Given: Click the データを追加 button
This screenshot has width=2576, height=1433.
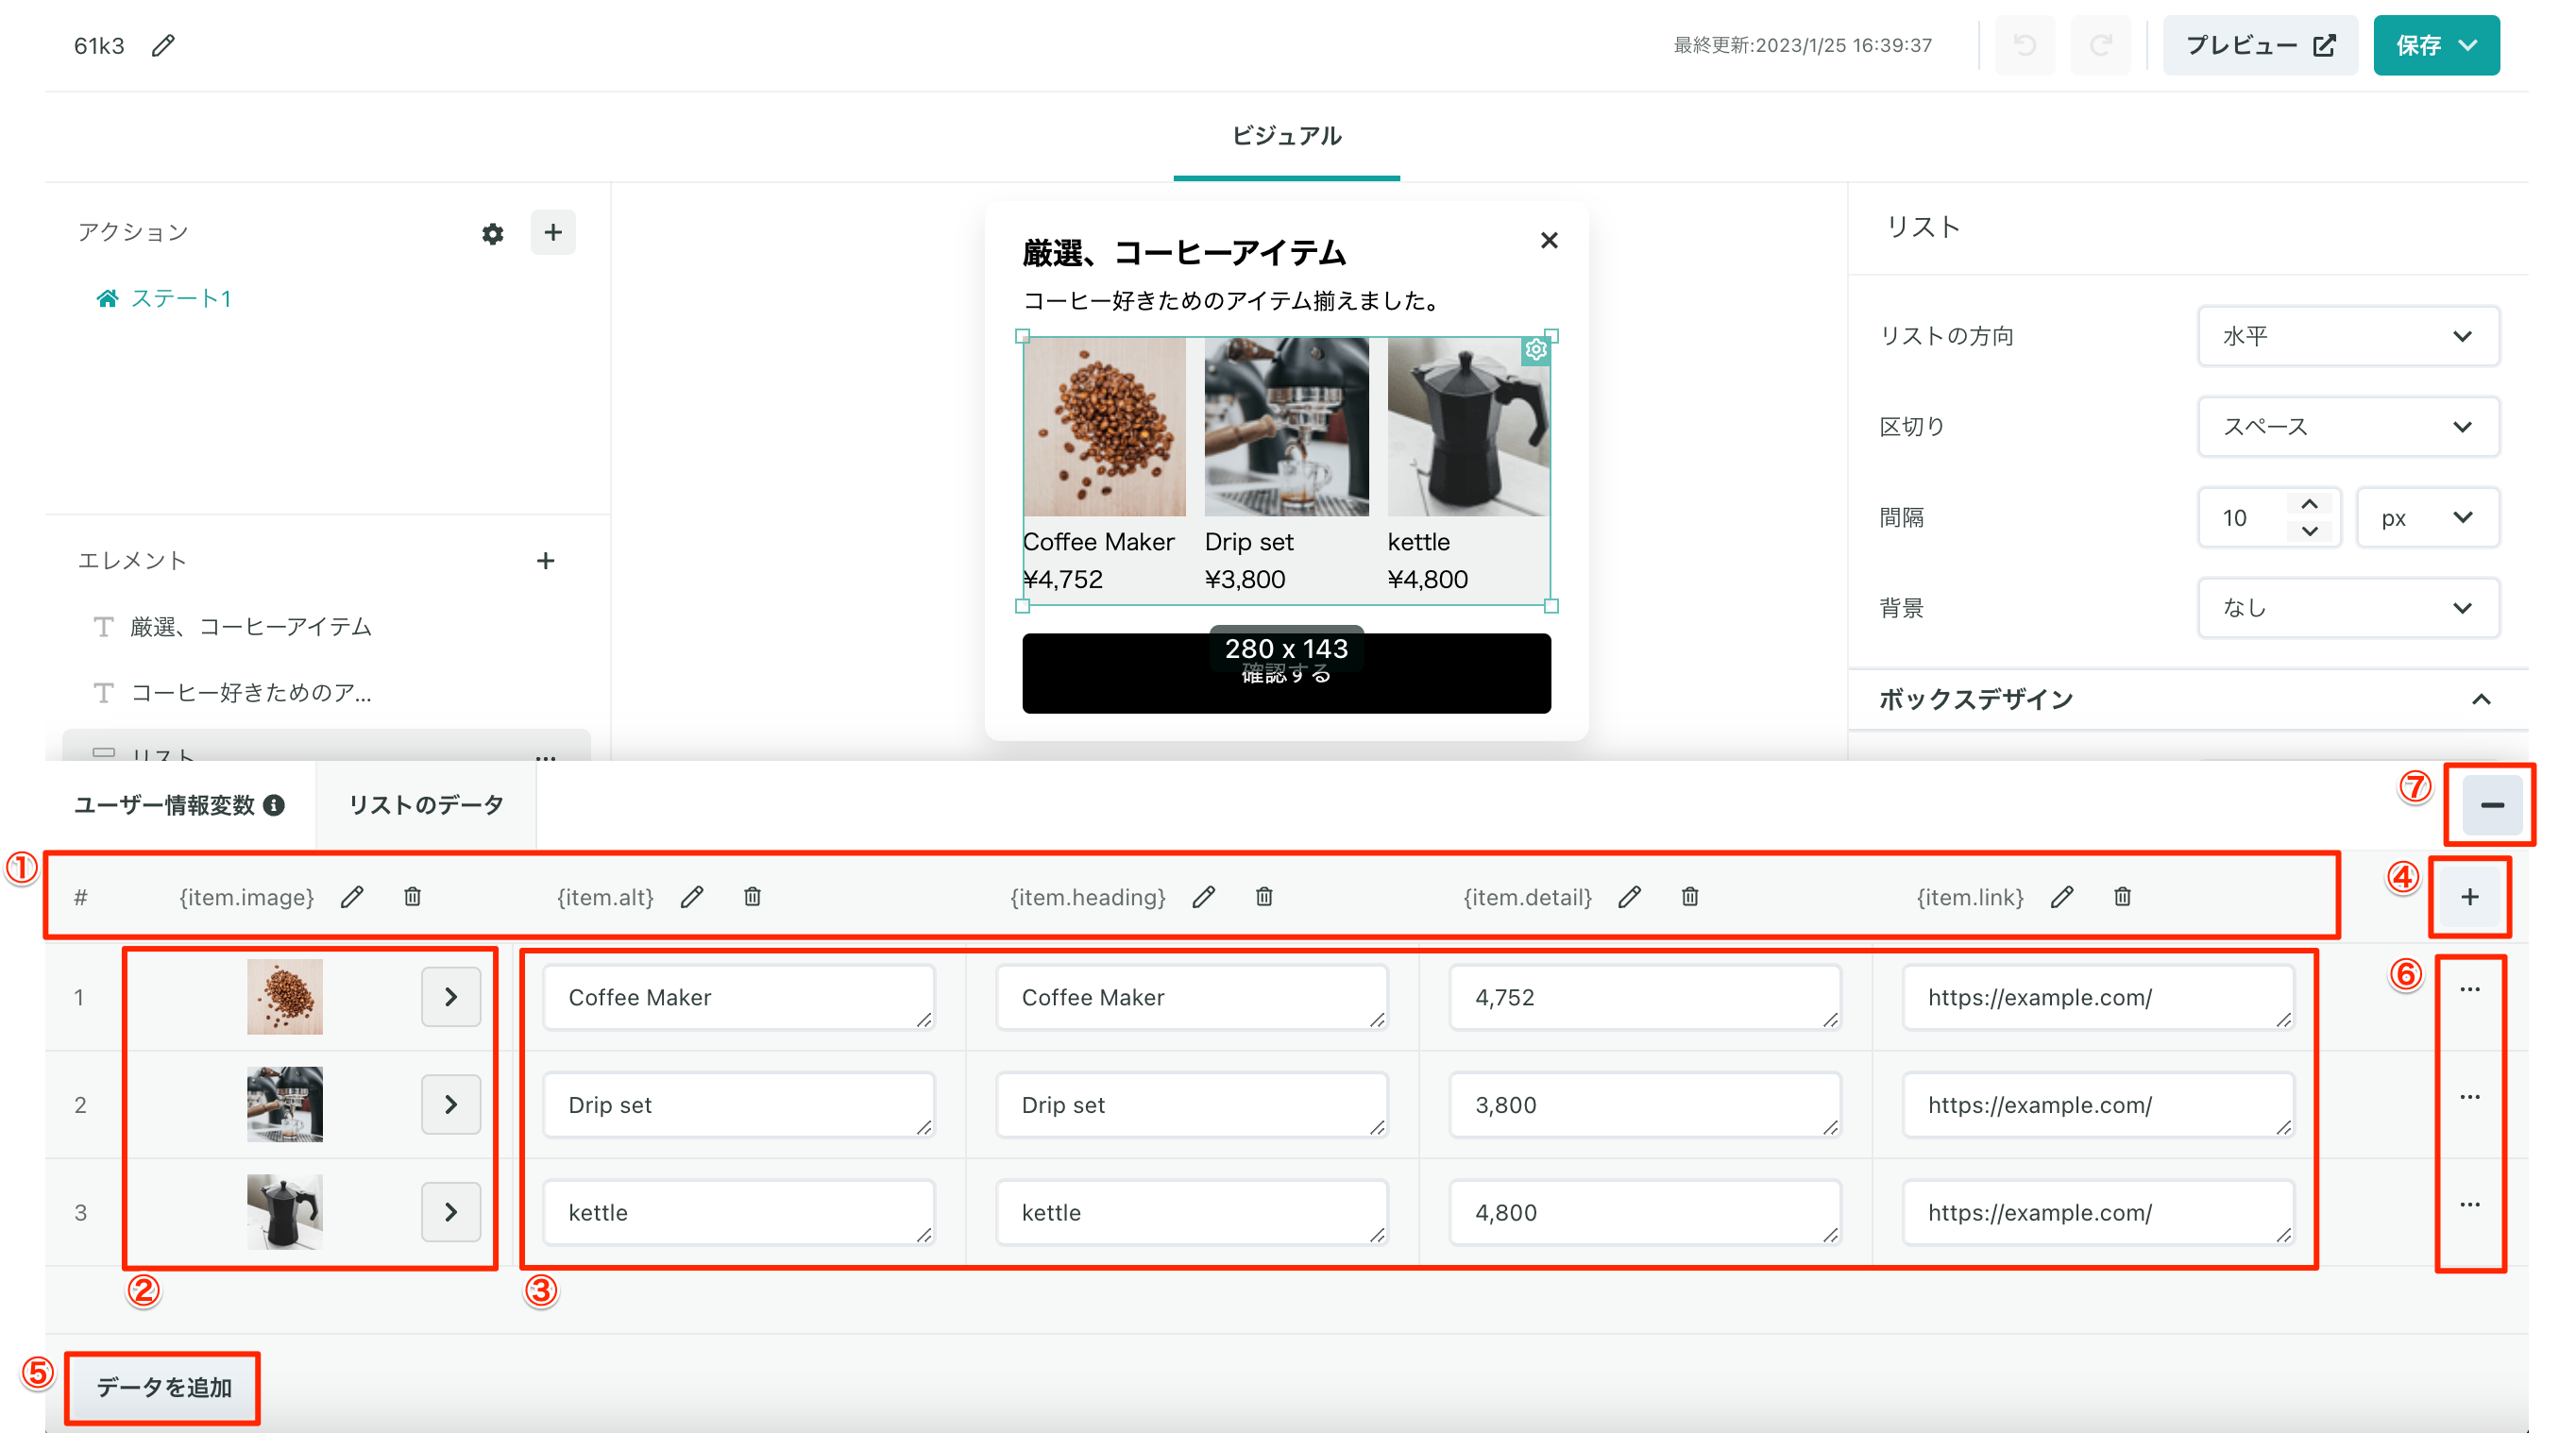Looking at the screenshot, I should pyautogui.click(x=163, y=1387).
